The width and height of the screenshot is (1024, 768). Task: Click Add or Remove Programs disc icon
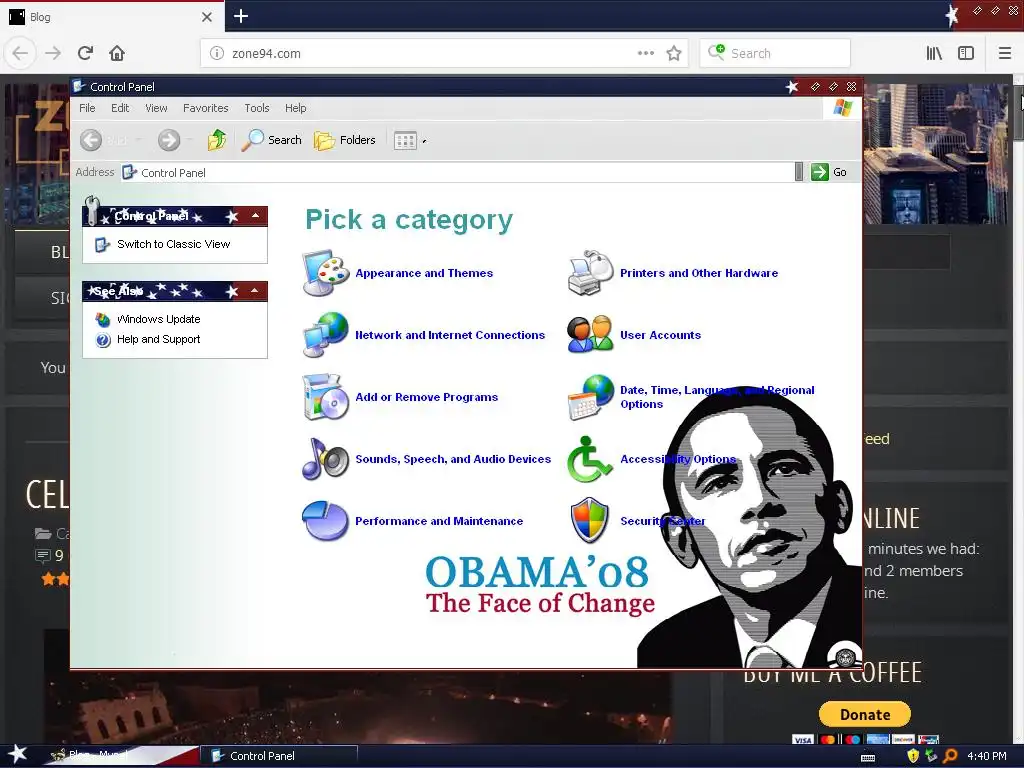pyautogui.click(x=325, y=396)
